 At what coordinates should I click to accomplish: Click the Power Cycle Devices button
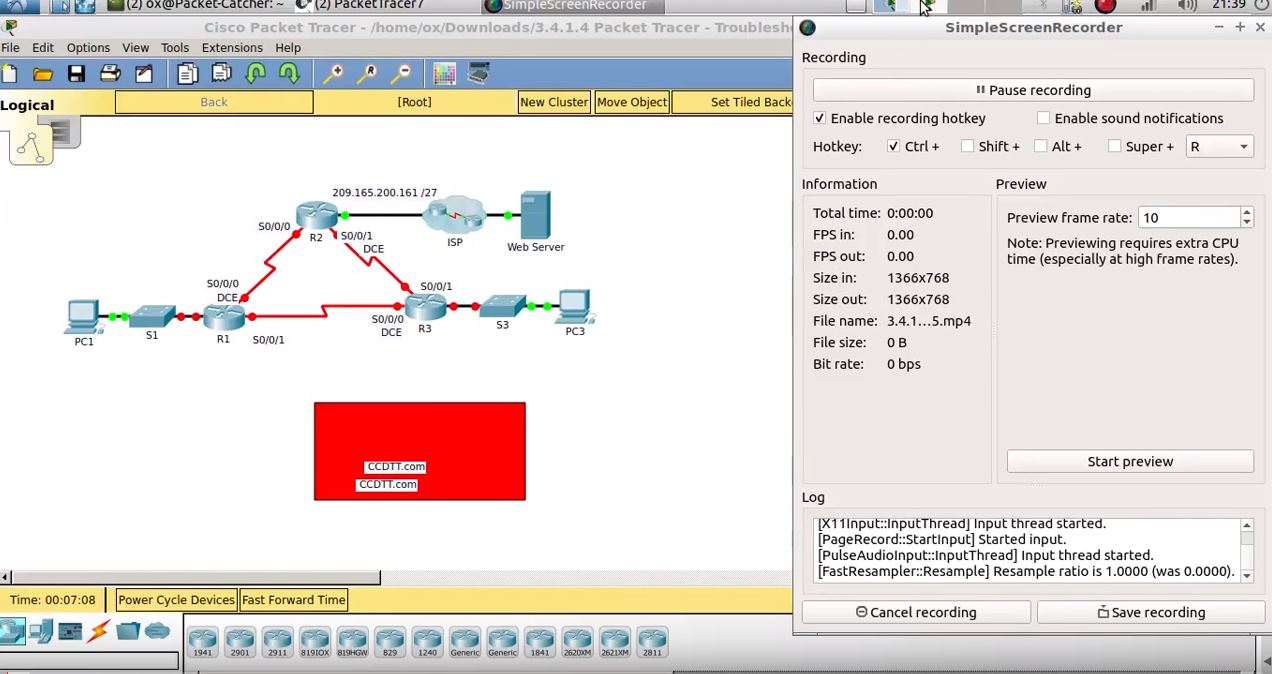click(176, 599)
